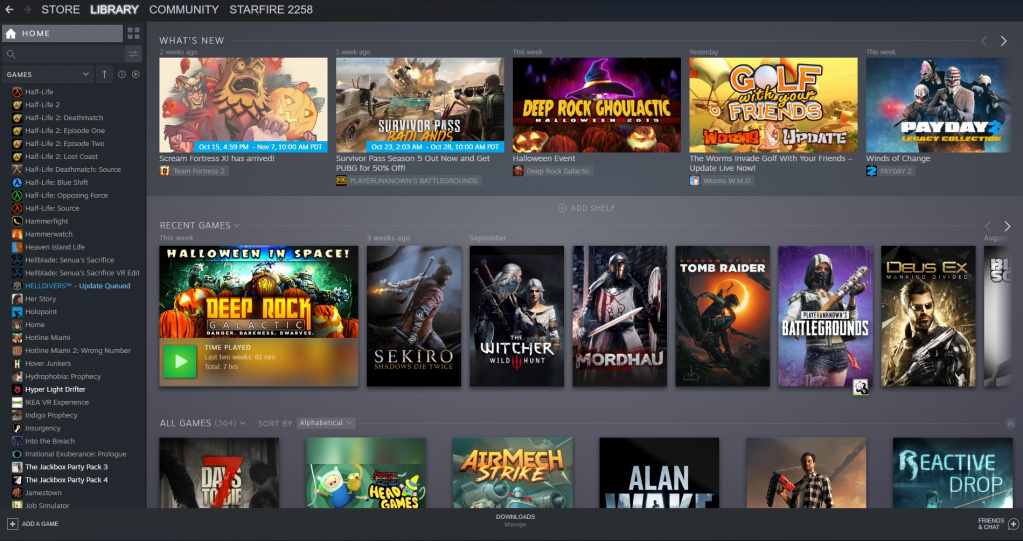The height and width of the screenshot is (541, 1023).
Task: Open the STARFIRE 2258 profile tab
Action: click(271, 10)
